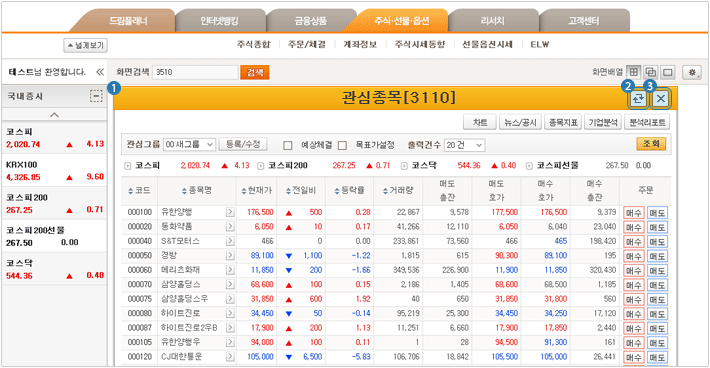This screenshot has width=710, height=368.
Task: Open the gear settings icon
Action: tap(692, 72)
